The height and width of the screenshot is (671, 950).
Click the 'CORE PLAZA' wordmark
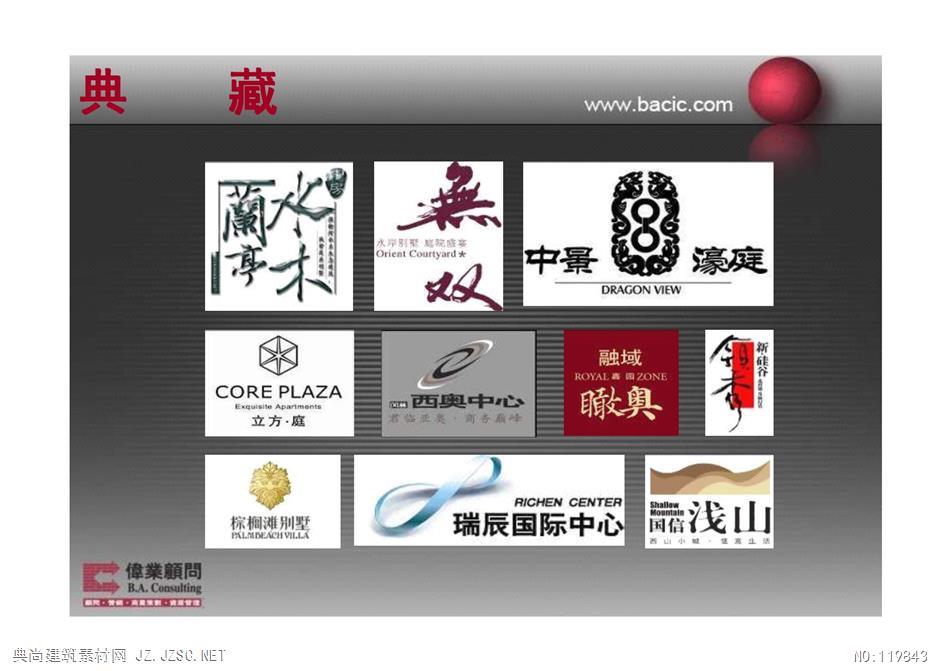click(x=279, y=392)
